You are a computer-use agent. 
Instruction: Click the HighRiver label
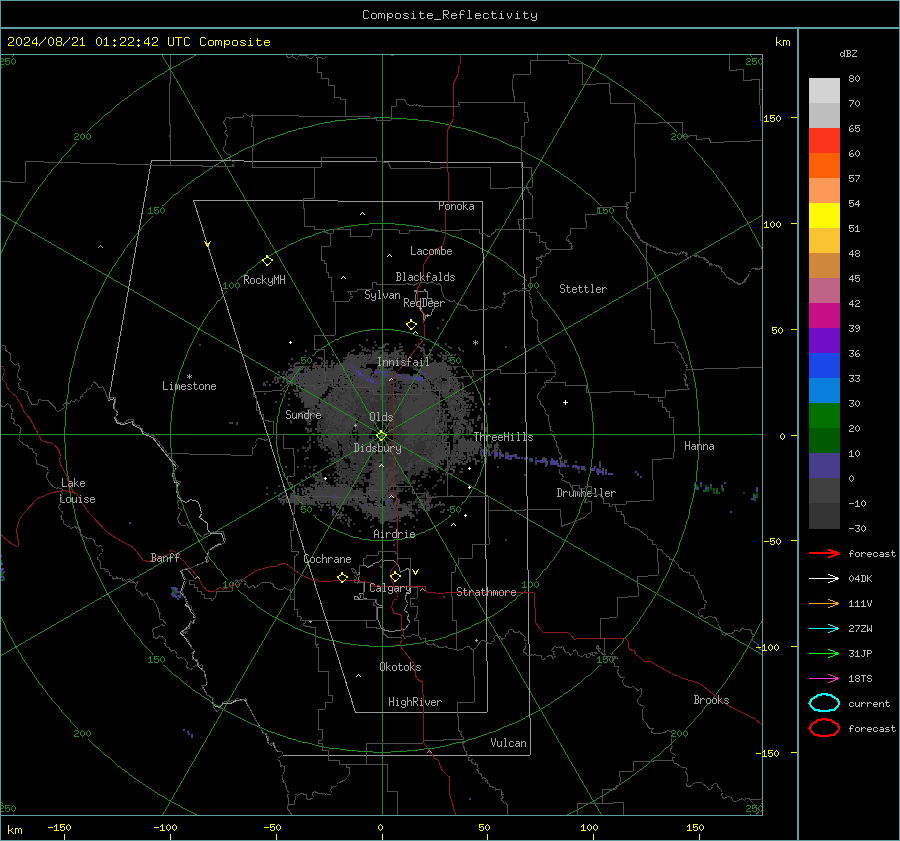(415, 702)
